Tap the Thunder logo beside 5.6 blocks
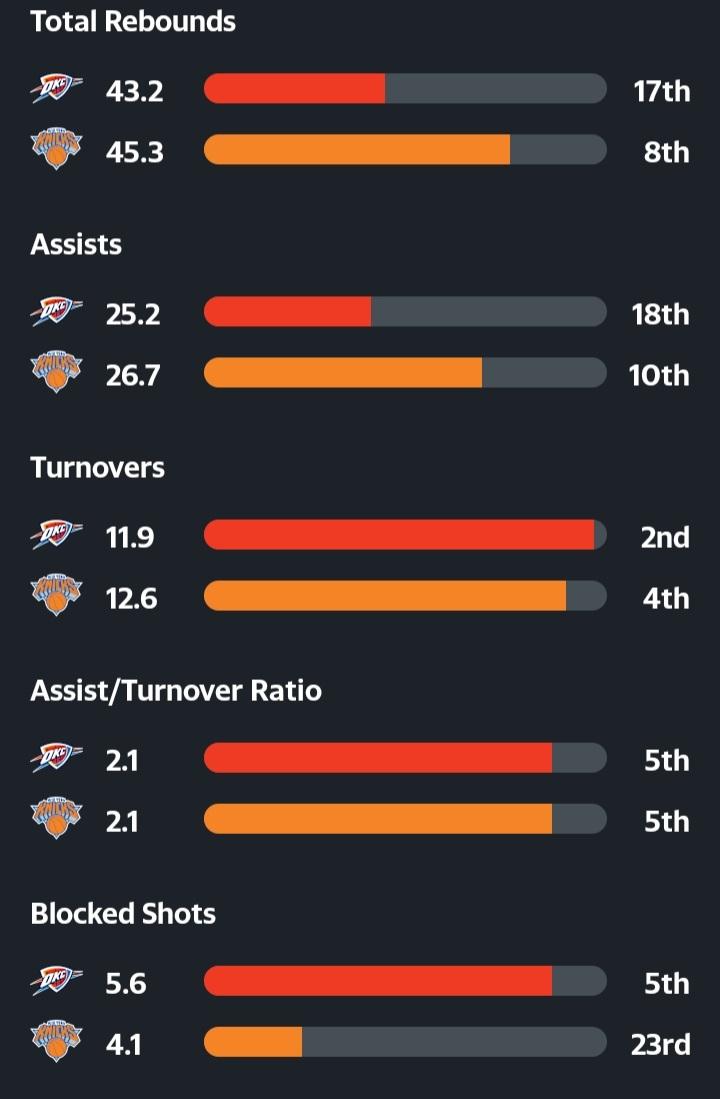720x1099 pixels. (56, 982)
